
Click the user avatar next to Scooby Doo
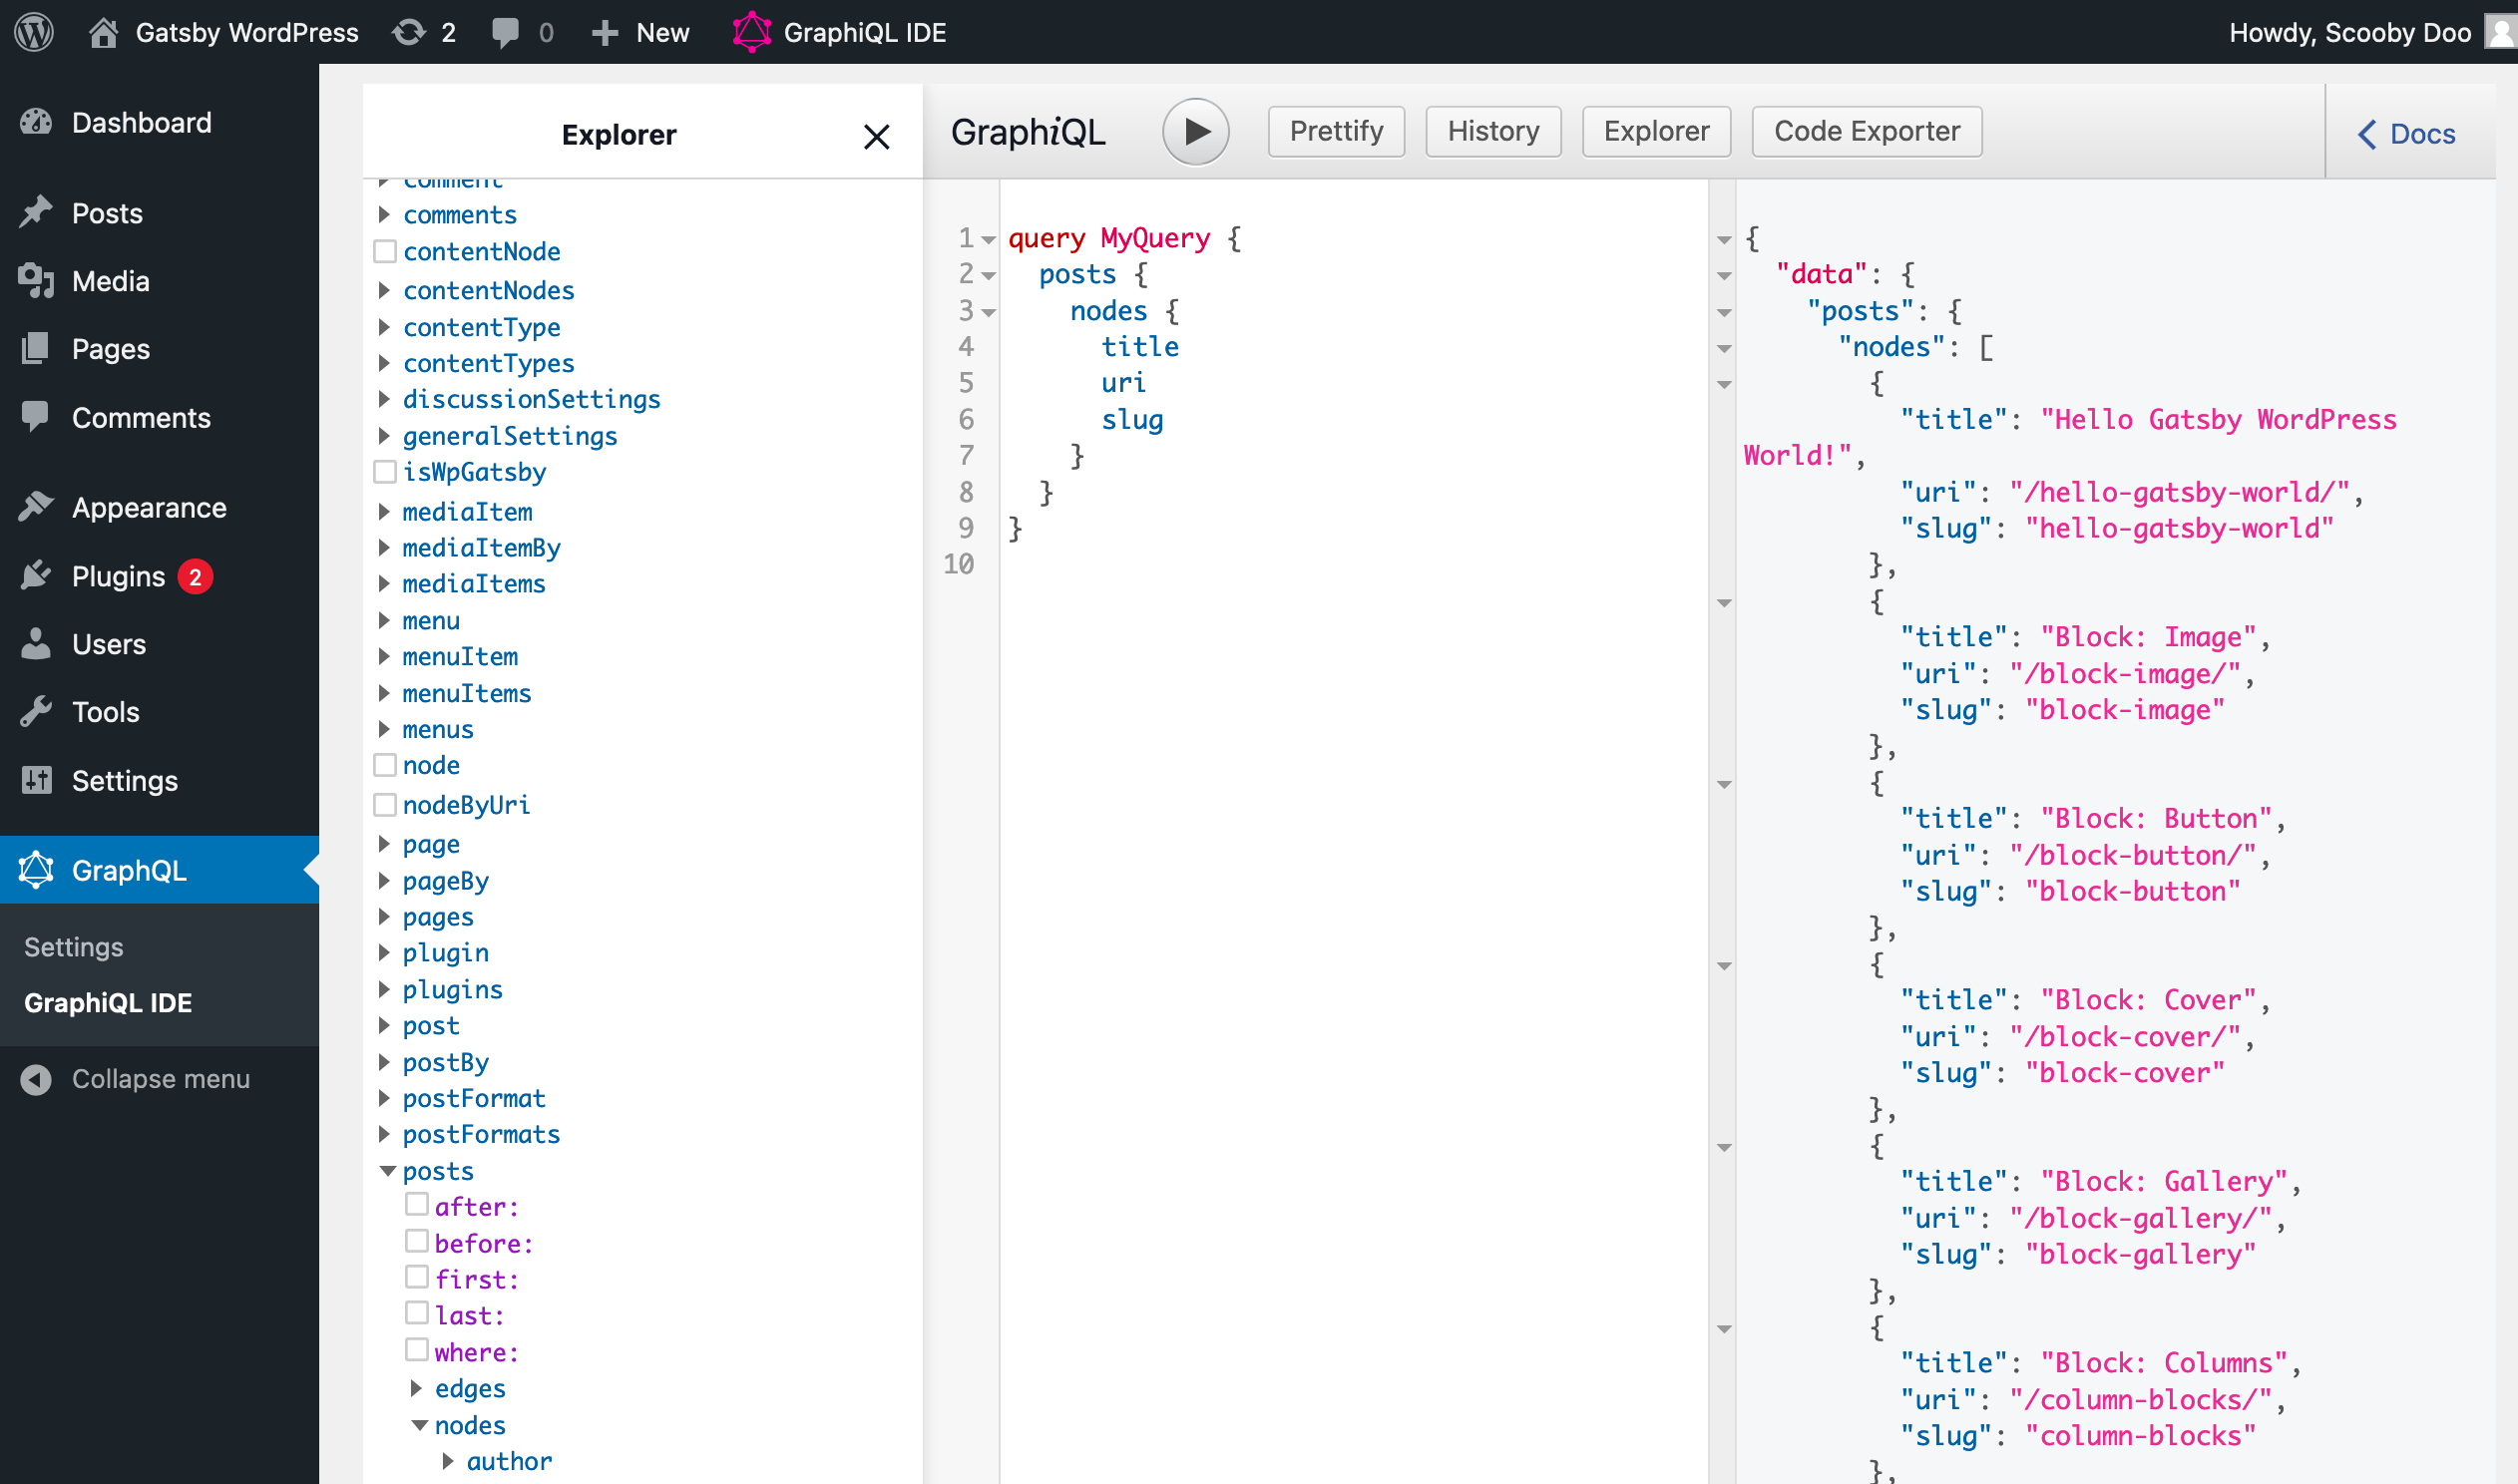click(x=2503, y=32)
